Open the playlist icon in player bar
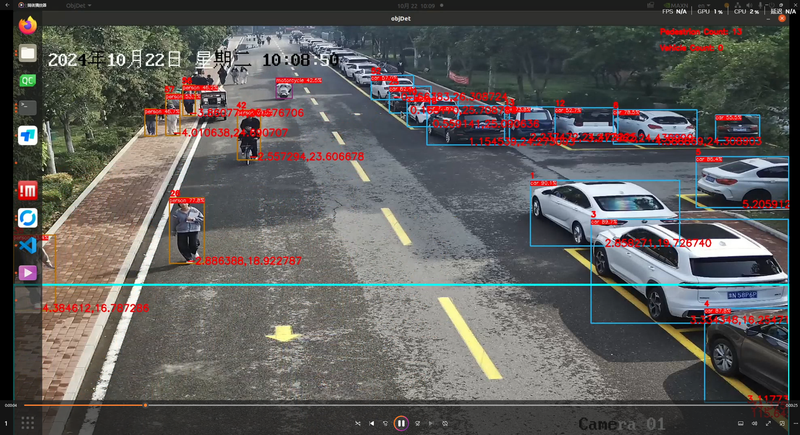 click(x=782, y=423)
